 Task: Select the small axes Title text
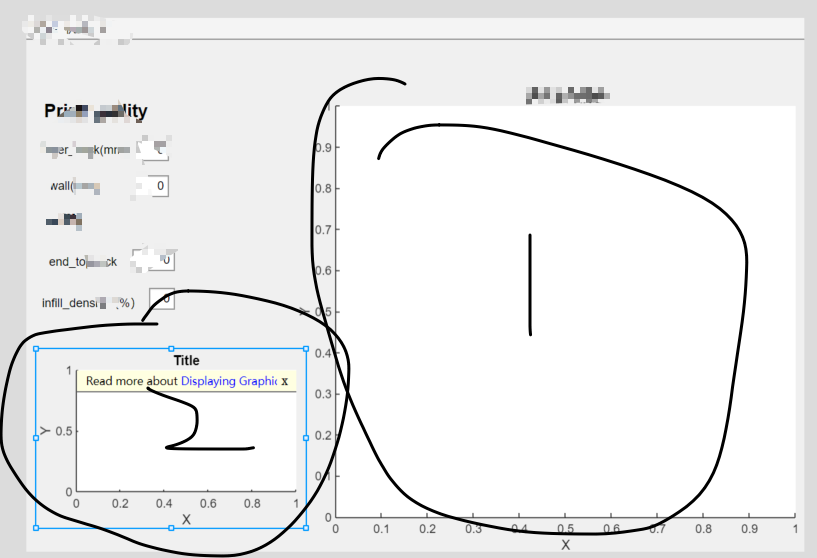187,361
